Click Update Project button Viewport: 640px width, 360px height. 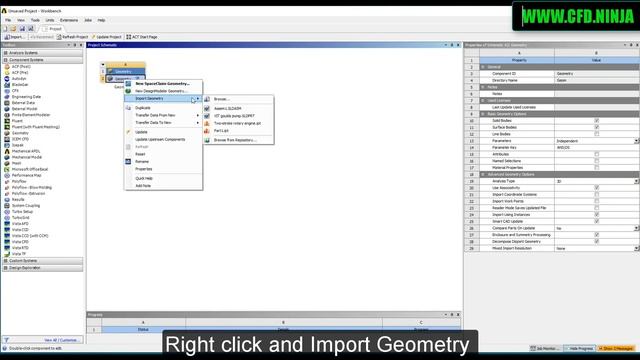click(x=107, y=37)
